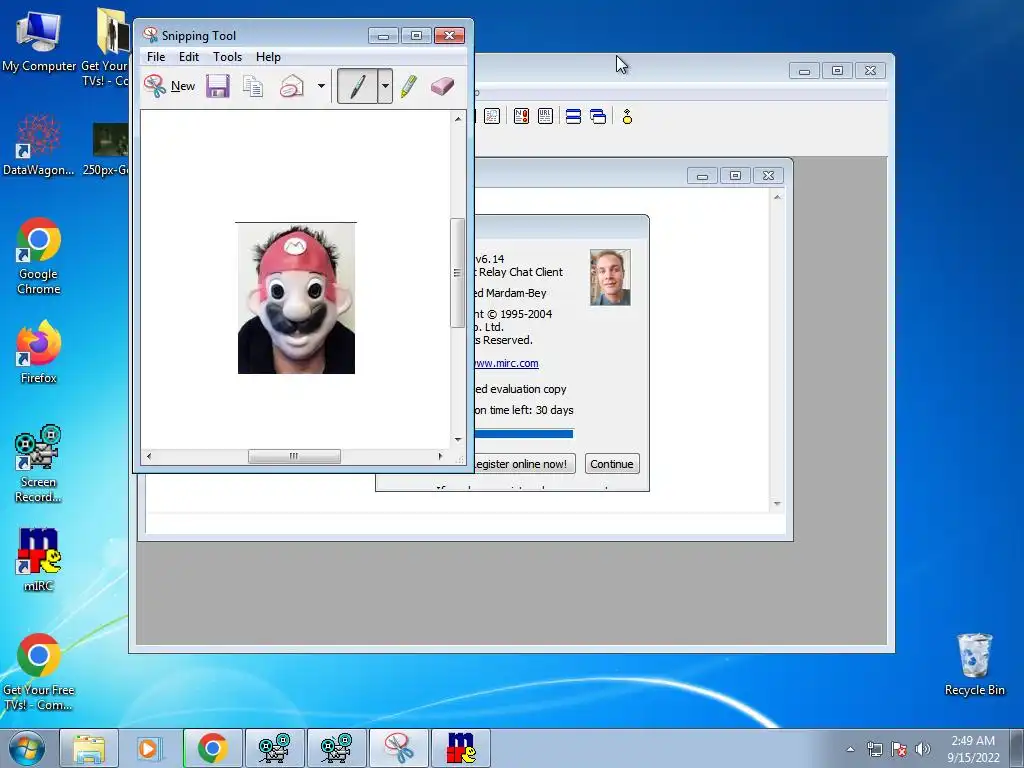Open Firefox desktop shortcut

pyautogui.click(x=39, y=353)
